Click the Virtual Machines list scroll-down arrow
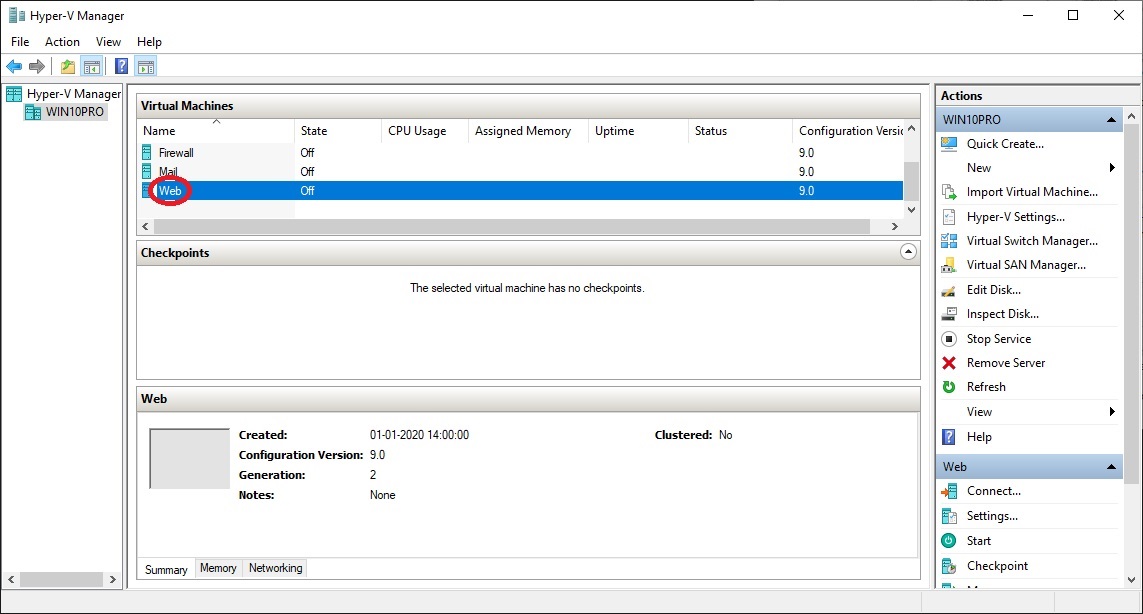1143x614 pixels. [911, 210]
